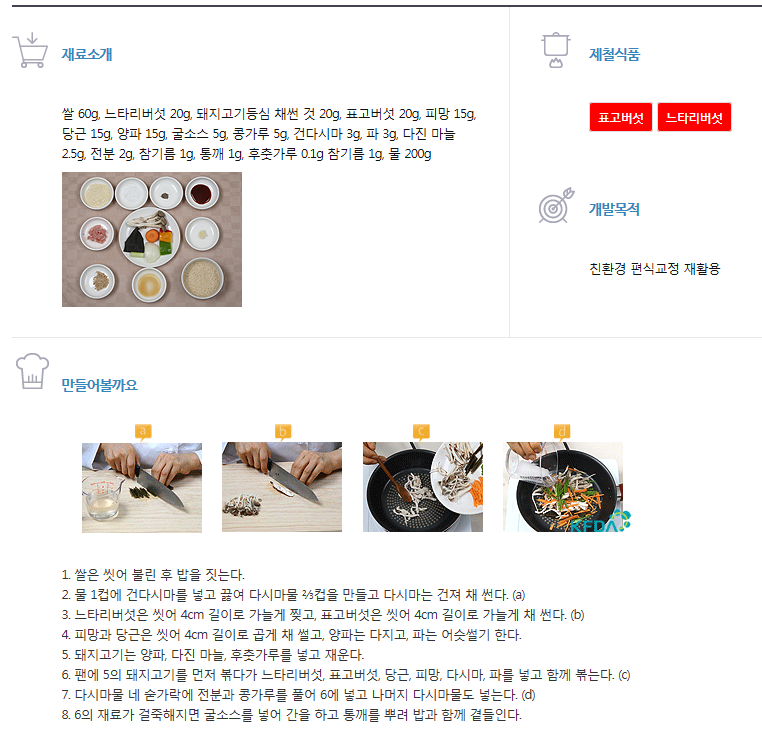Click the cooking pot icon beside 제철식품
The image size is (762, 745).
[556, 50]
